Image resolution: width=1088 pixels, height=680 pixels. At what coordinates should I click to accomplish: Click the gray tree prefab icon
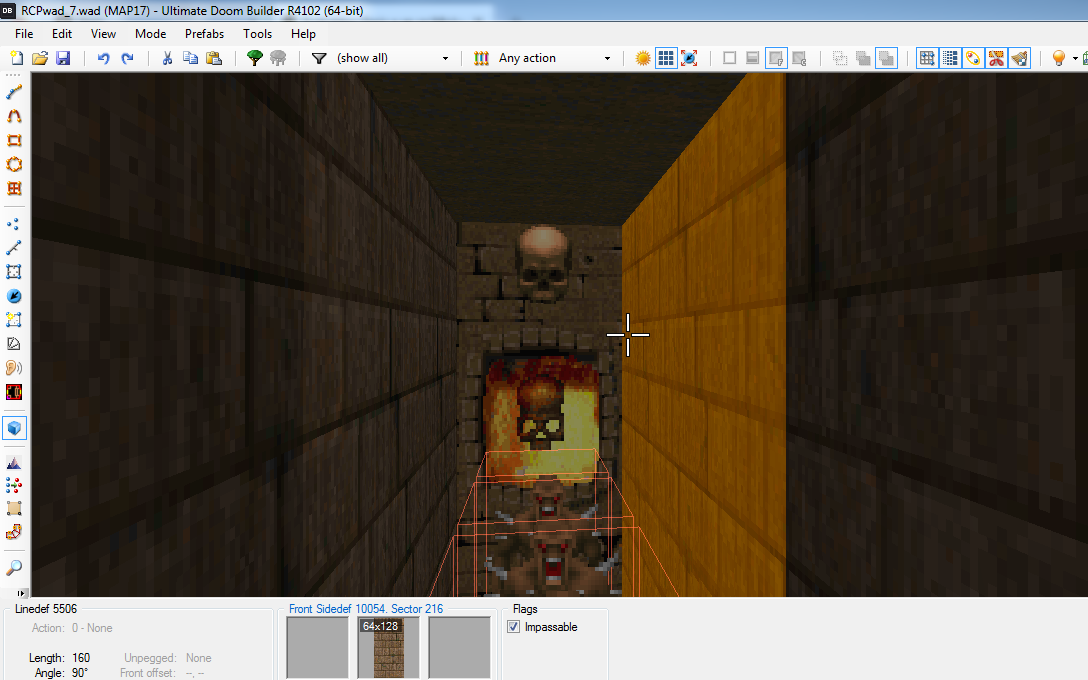click(x=278, y=58)
